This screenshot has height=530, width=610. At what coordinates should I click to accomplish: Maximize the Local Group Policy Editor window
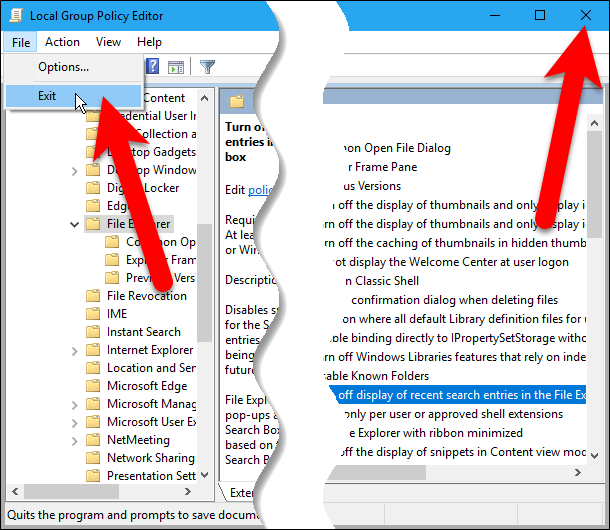click(x=540, y=16)
